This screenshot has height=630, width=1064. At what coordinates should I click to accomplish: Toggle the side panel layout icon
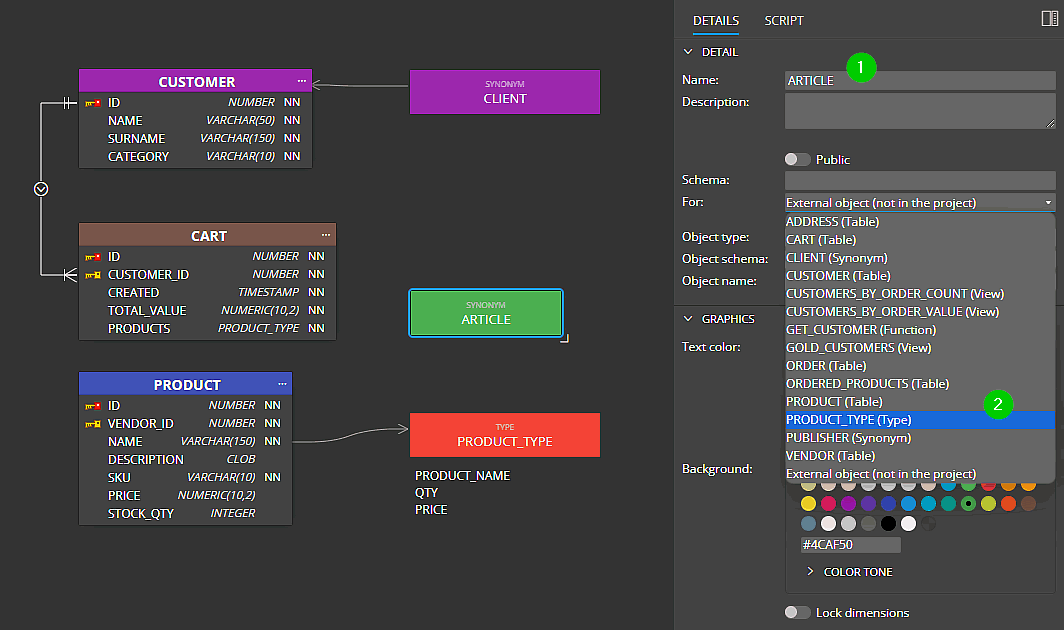click(1048, 19)
